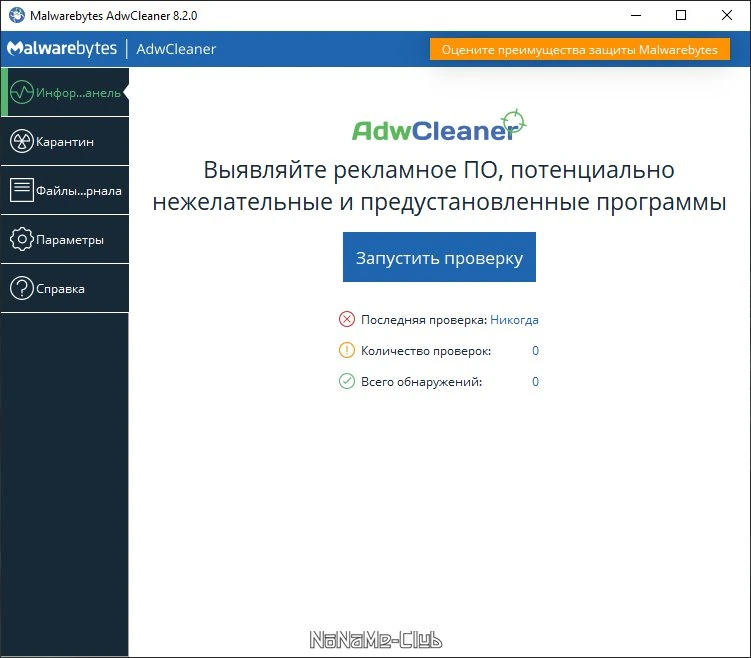Click the orange warning scan-count icon

click(347, 350)
